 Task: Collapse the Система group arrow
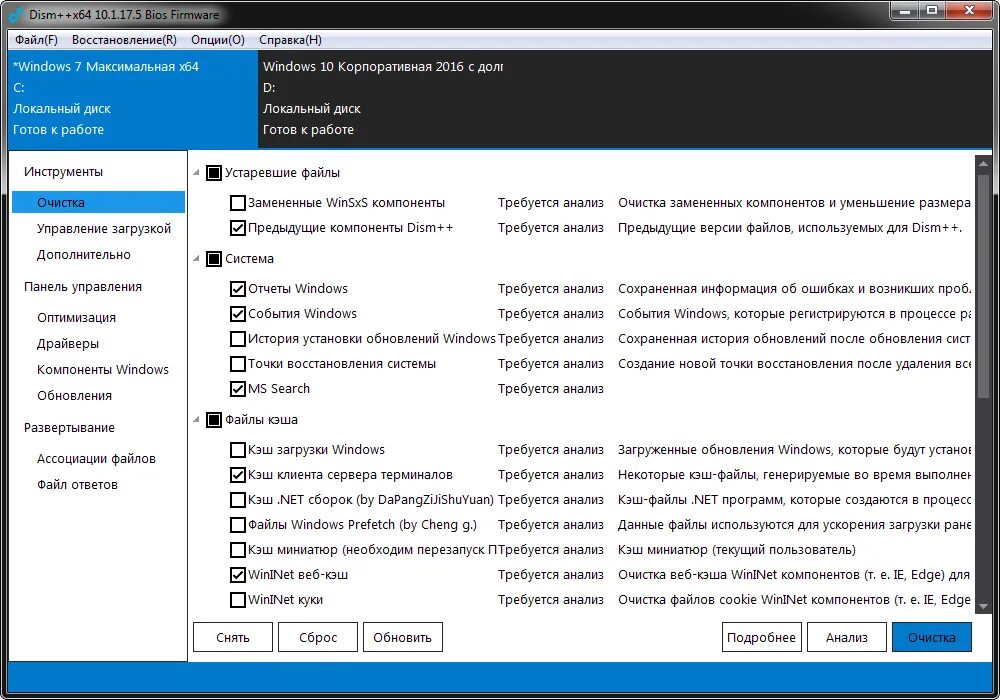[x=196, y=259]
